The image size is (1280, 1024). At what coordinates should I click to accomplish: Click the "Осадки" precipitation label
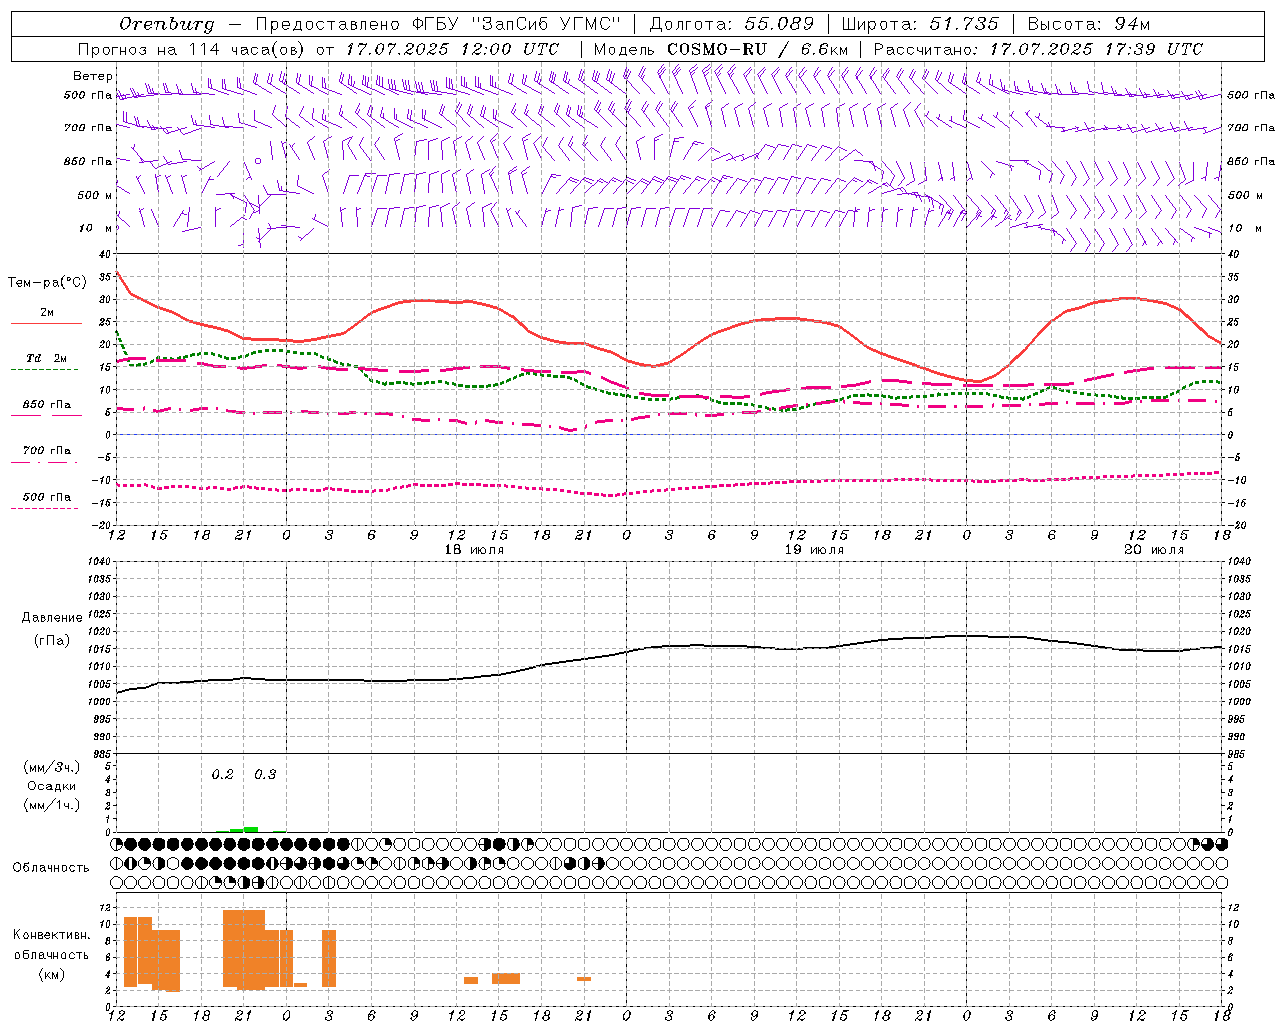click(x=52, y=786)
